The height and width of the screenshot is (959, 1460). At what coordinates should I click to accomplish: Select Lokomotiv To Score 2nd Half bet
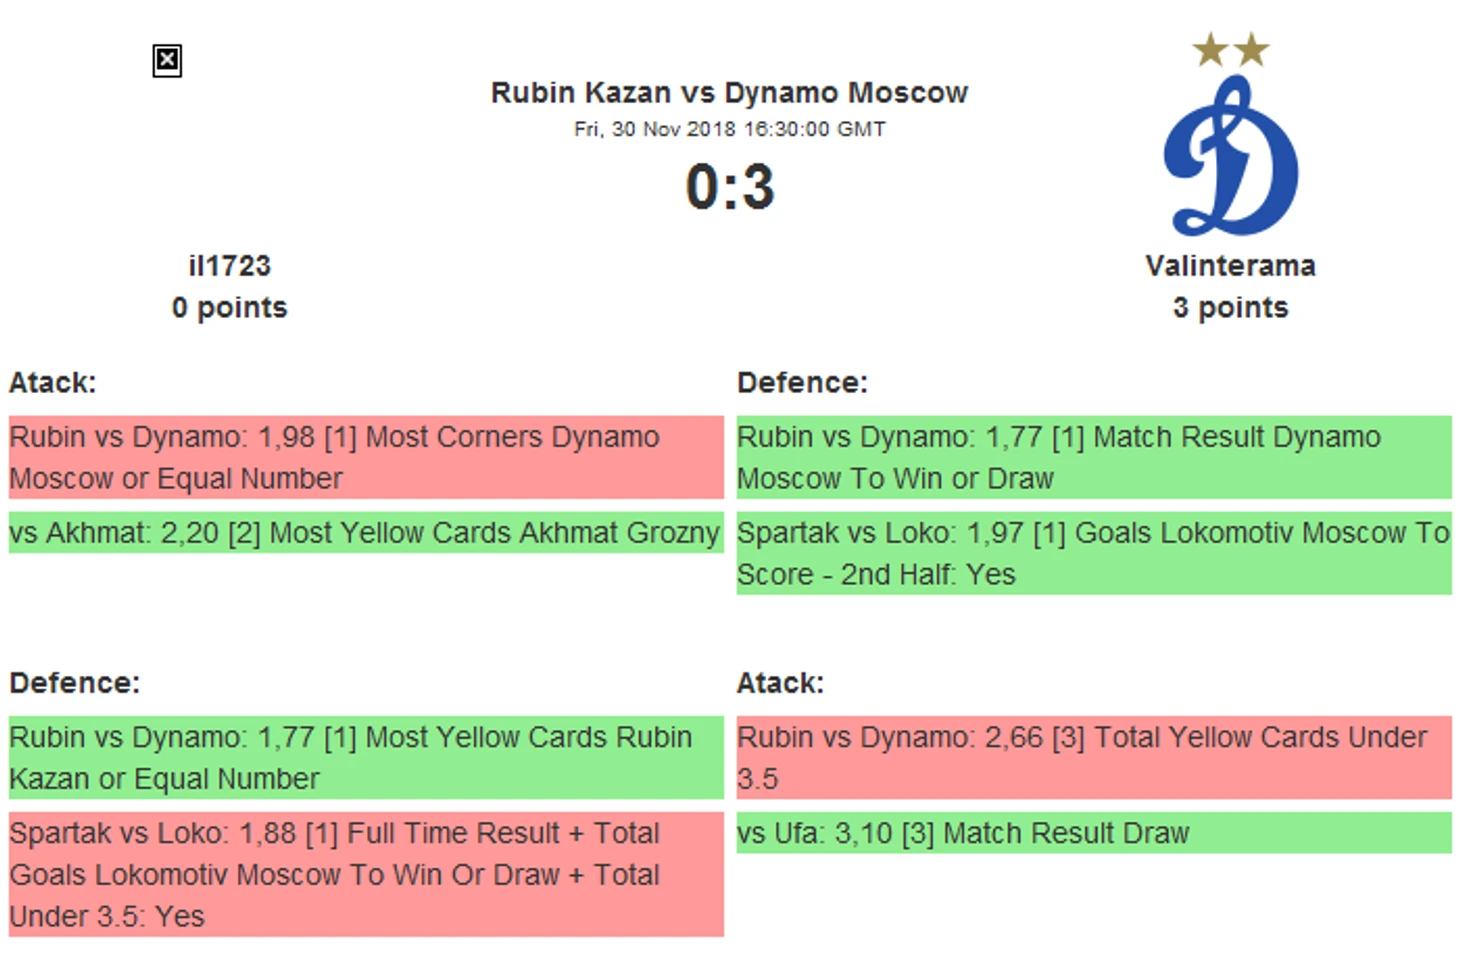(x=1093, y=553)
